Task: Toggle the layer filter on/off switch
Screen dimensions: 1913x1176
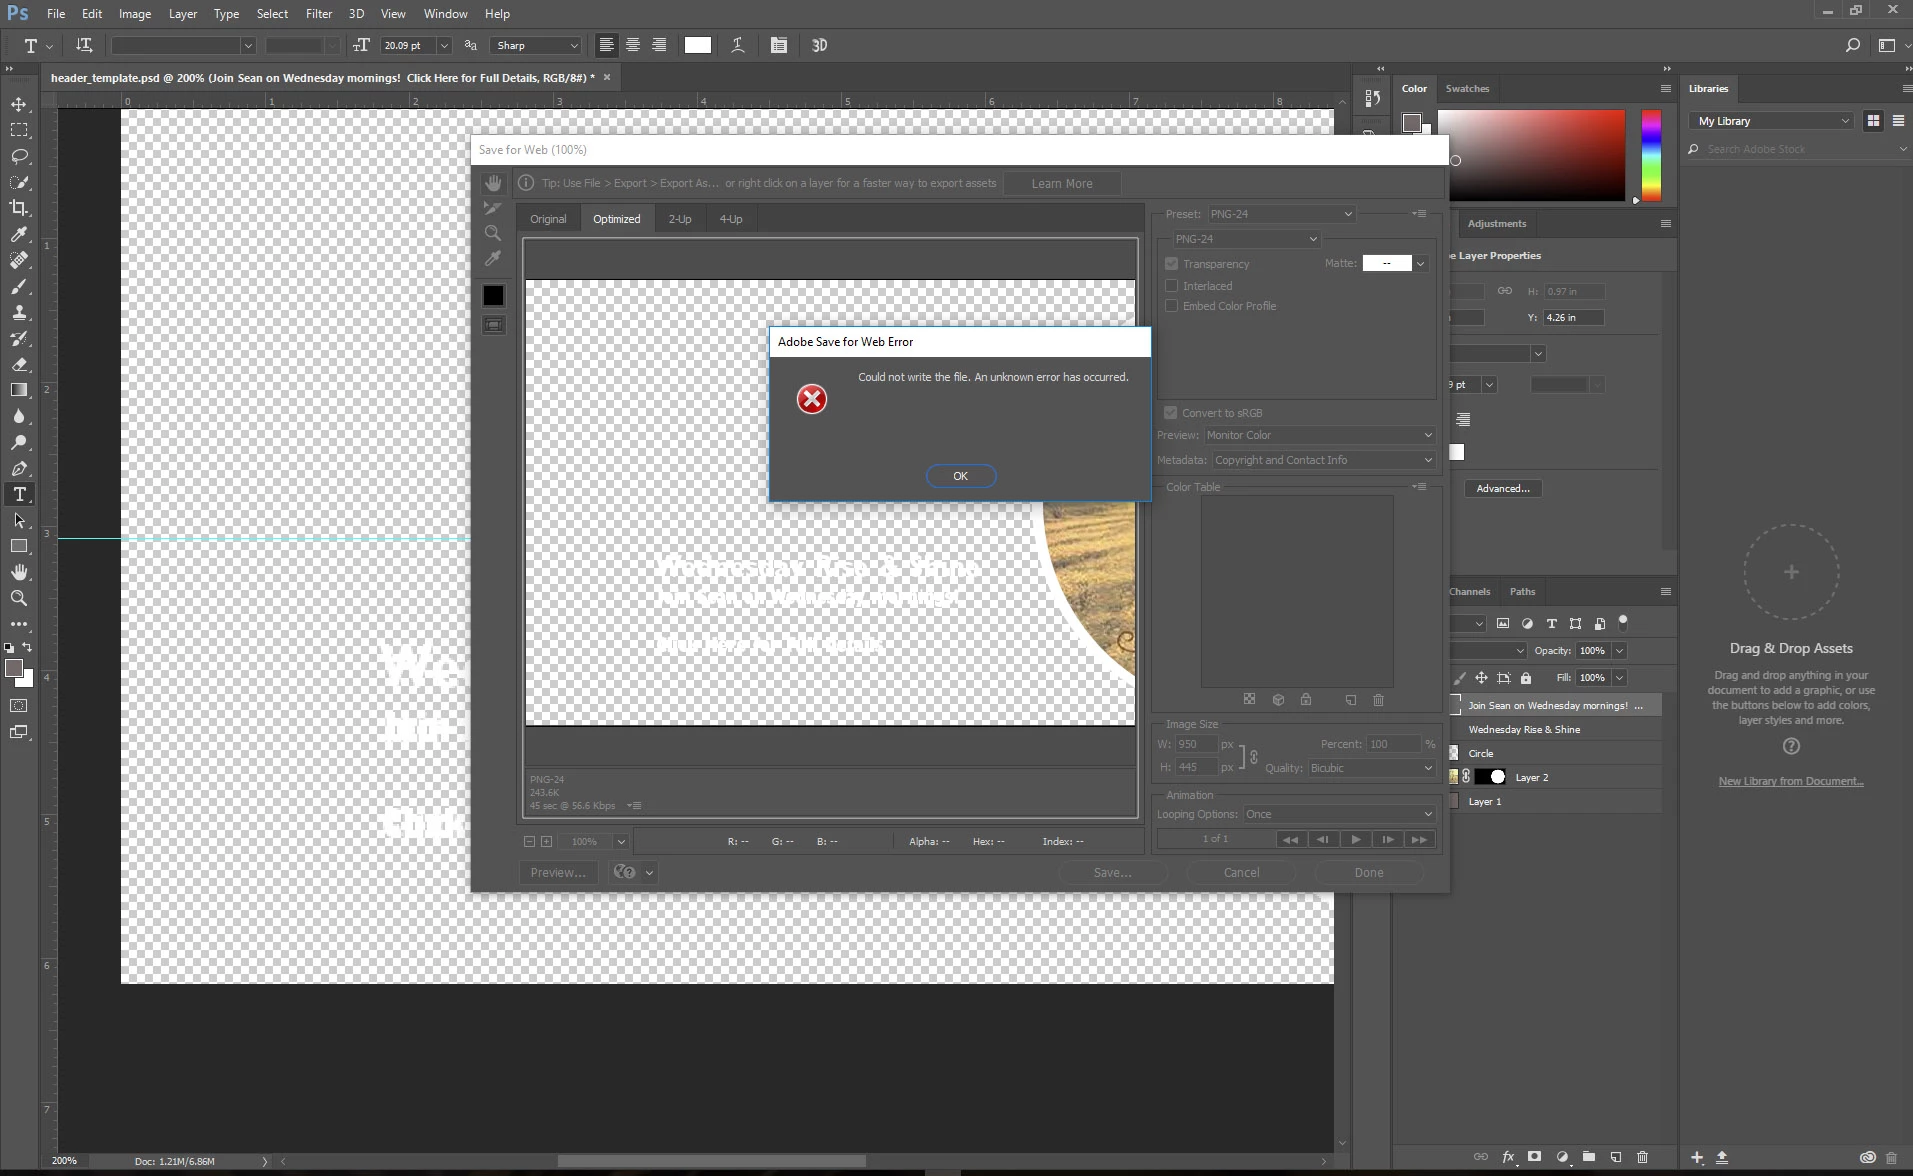Action: [1623, 622]
